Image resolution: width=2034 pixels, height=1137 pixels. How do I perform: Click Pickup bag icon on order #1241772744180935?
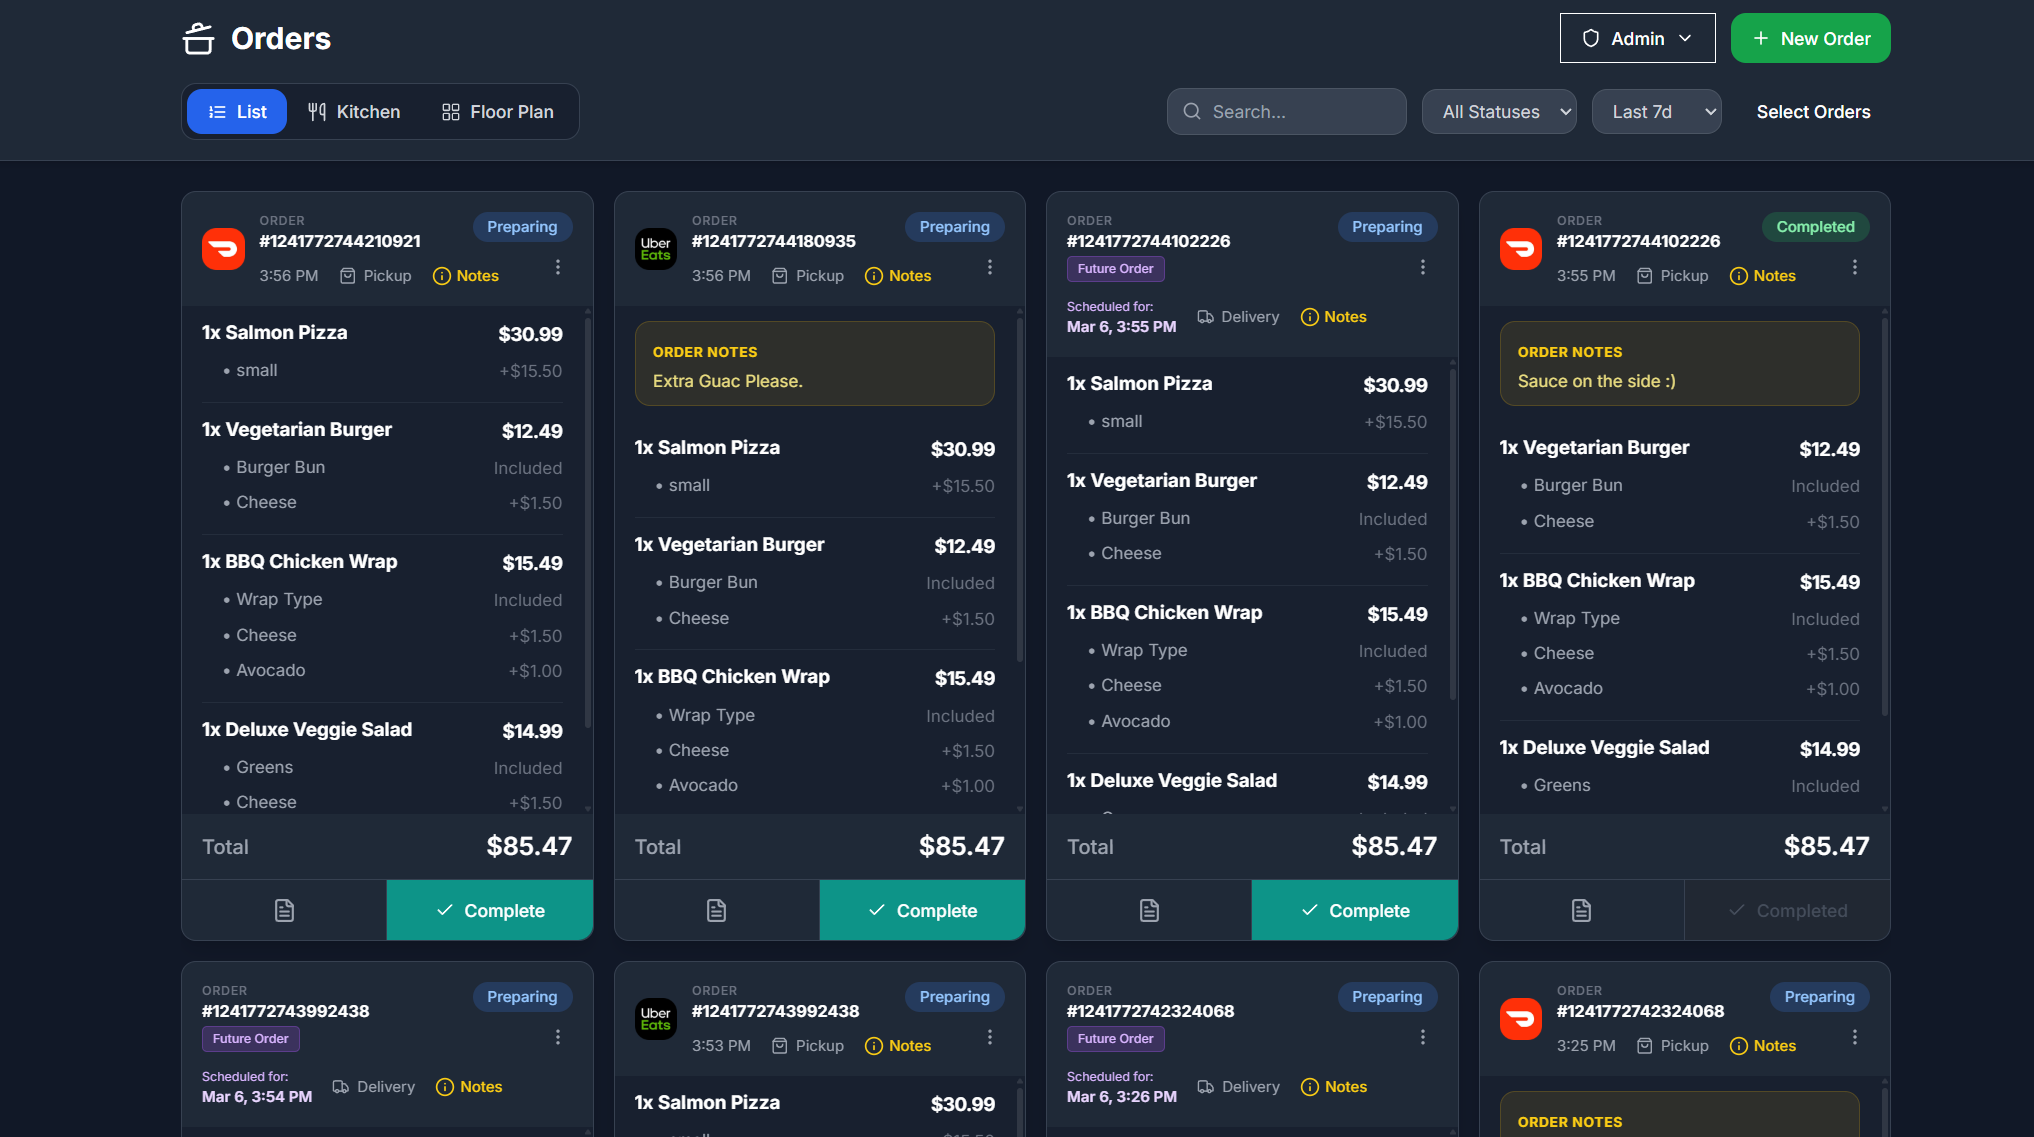click(780, 276)
